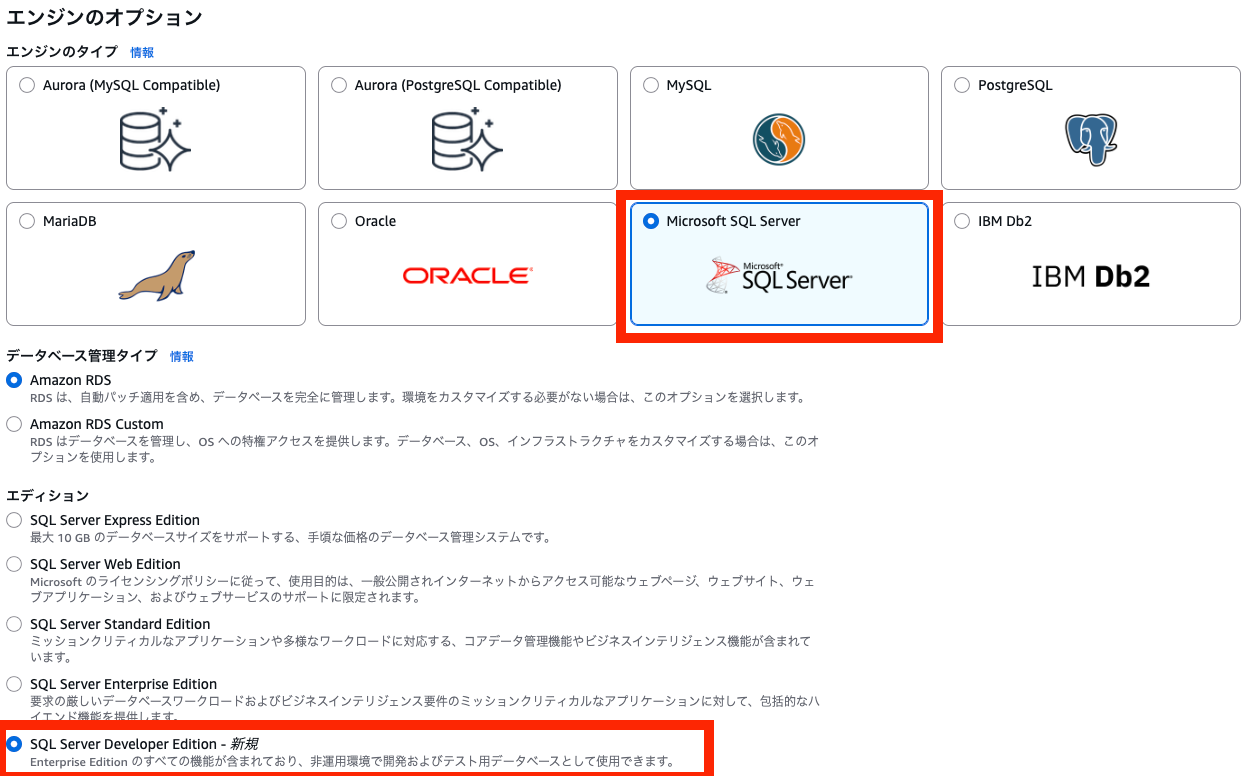The width and height of the screenshot is (1256, 776).
Task: Open 情報 link next to エンジンのタイプ
Action: pyautogui.click(x=142, y=52)
